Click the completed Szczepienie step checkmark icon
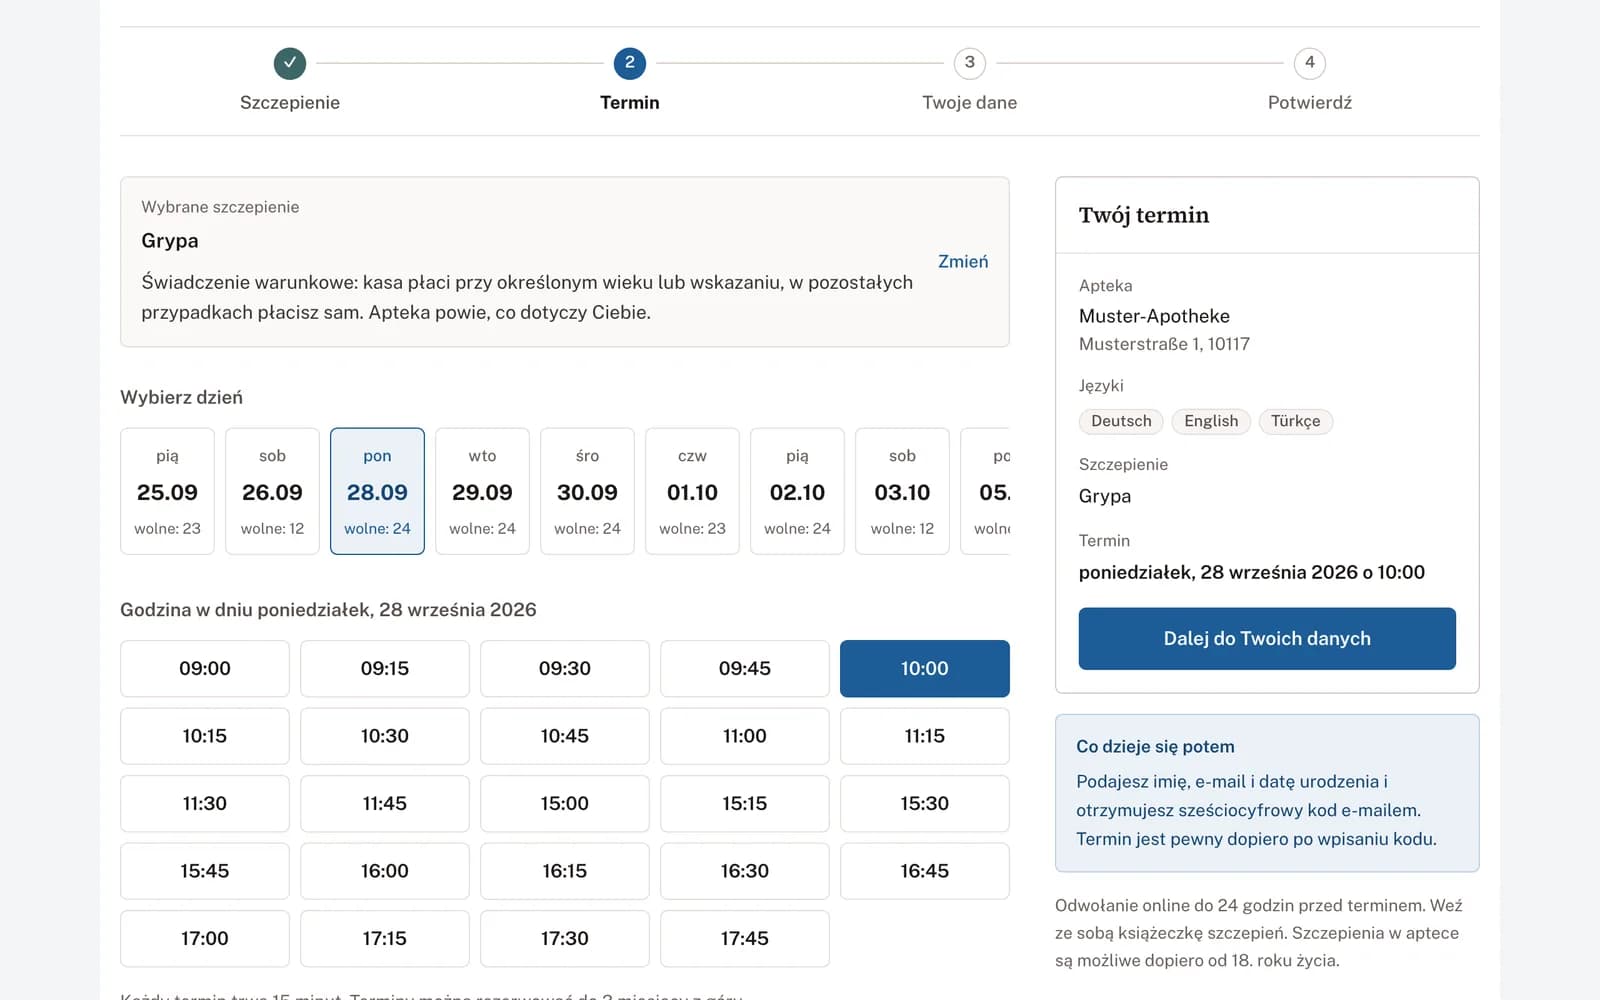This screenshot has width=1600, height=1000. [290, 63]
